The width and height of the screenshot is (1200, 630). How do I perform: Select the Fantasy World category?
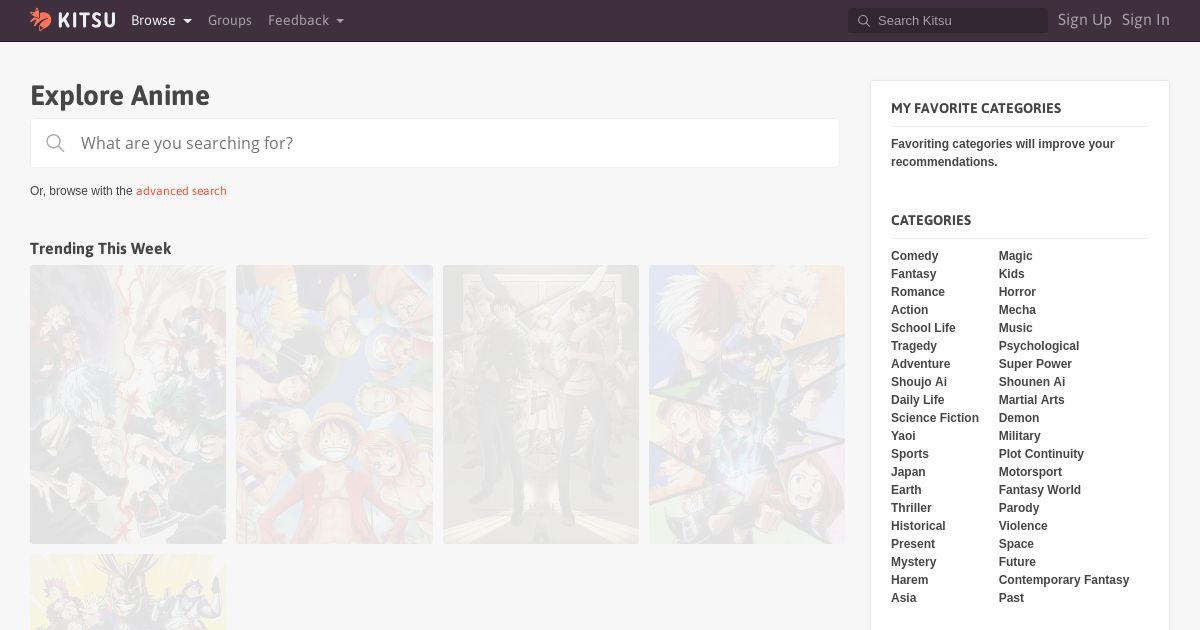tap(1039, 490)
